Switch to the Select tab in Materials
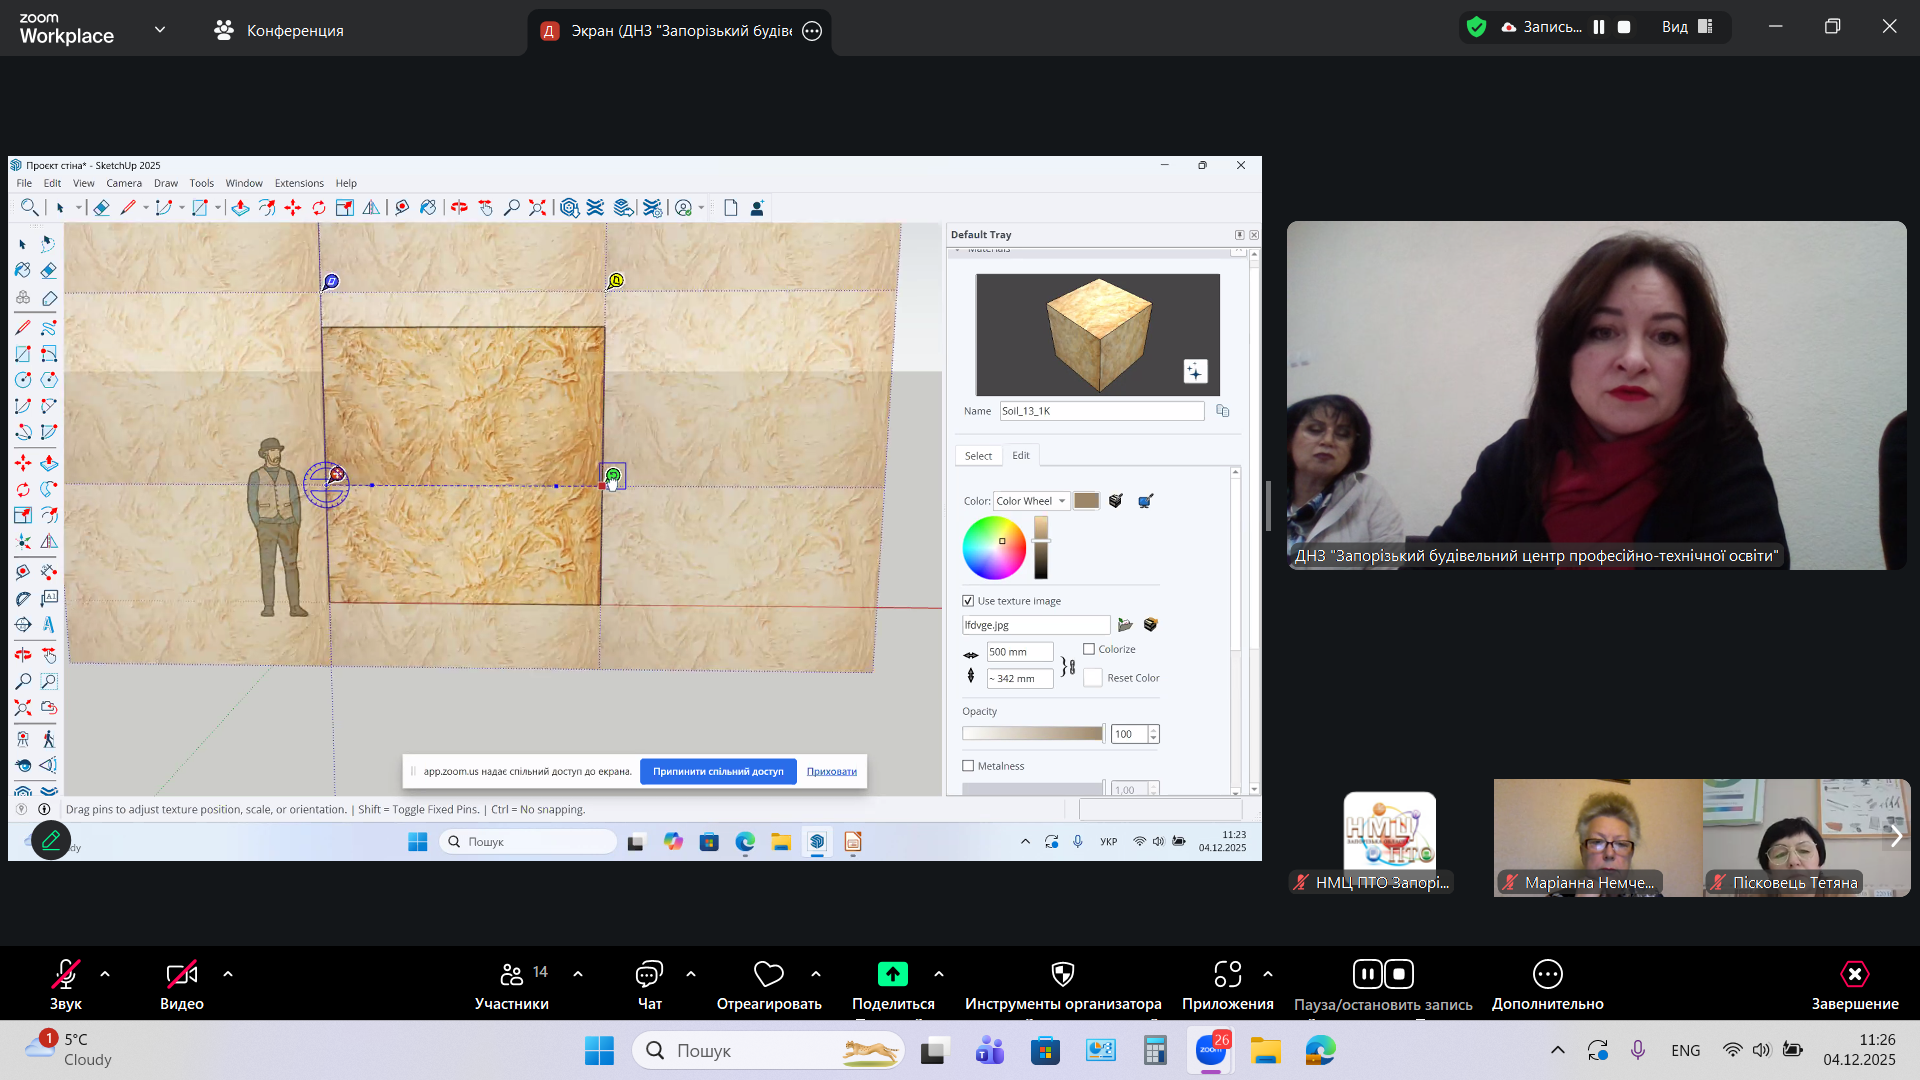 click(978, 456)
